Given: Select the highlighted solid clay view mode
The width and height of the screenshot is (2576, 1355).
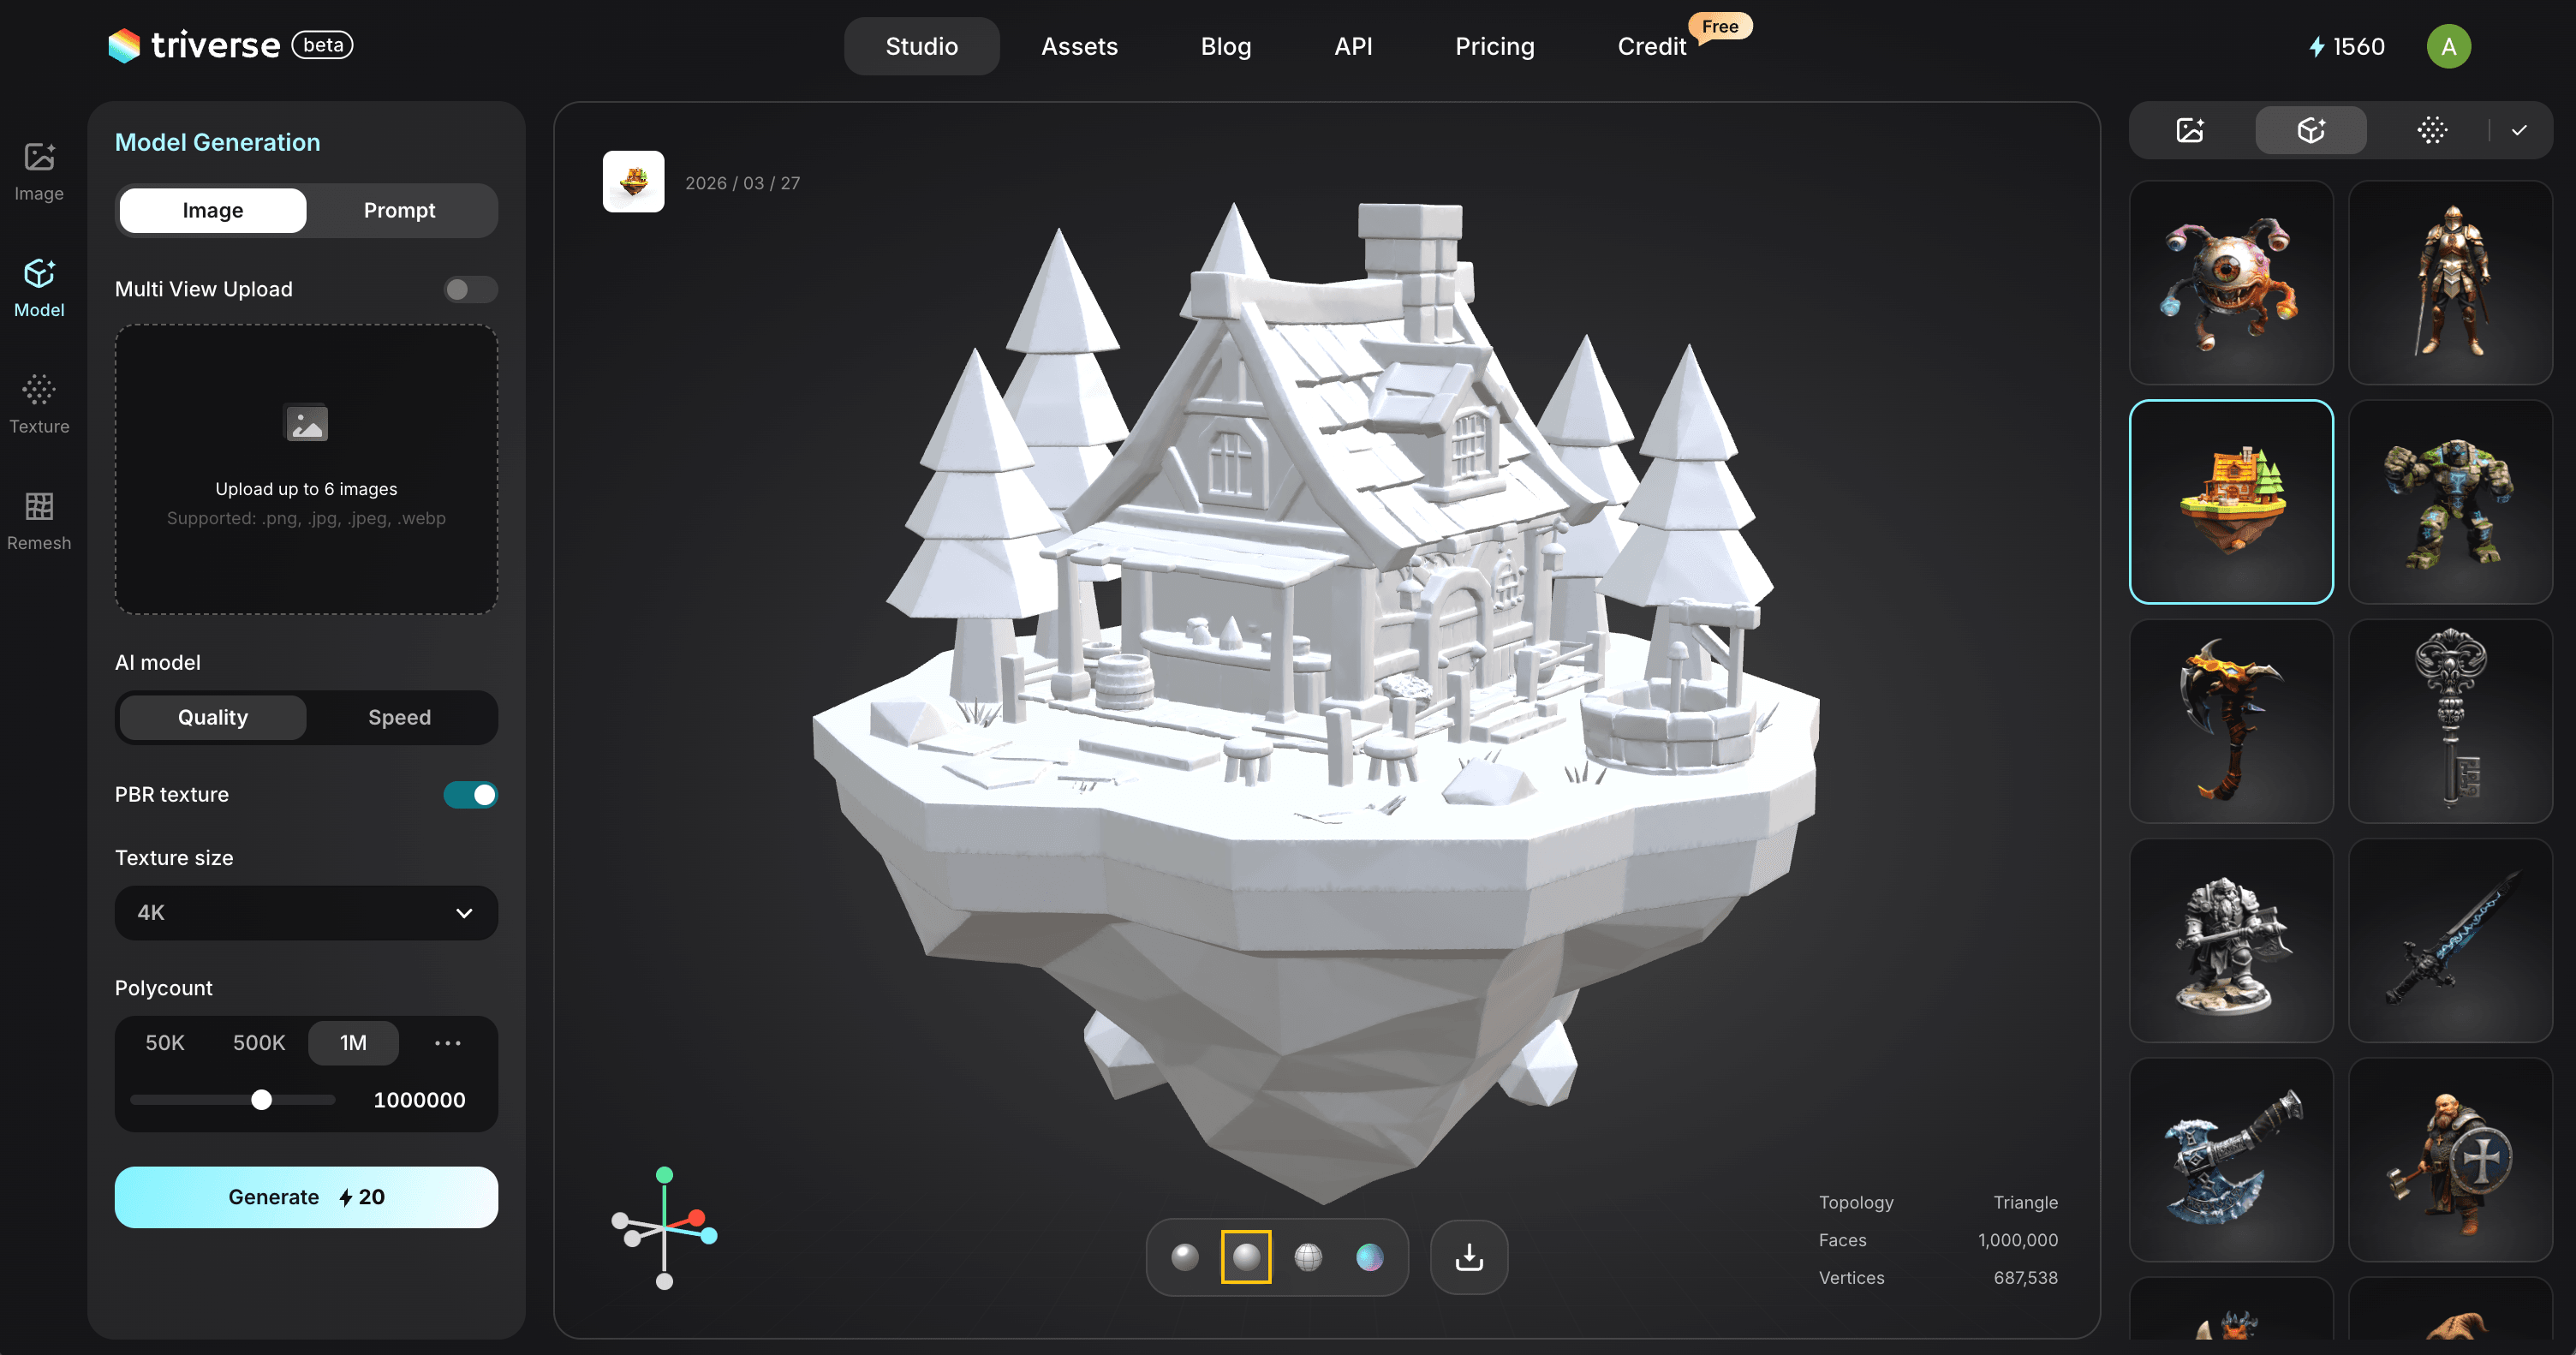Looking at the screenshot, I should pyautogui.click(x=1246, y=1257).
